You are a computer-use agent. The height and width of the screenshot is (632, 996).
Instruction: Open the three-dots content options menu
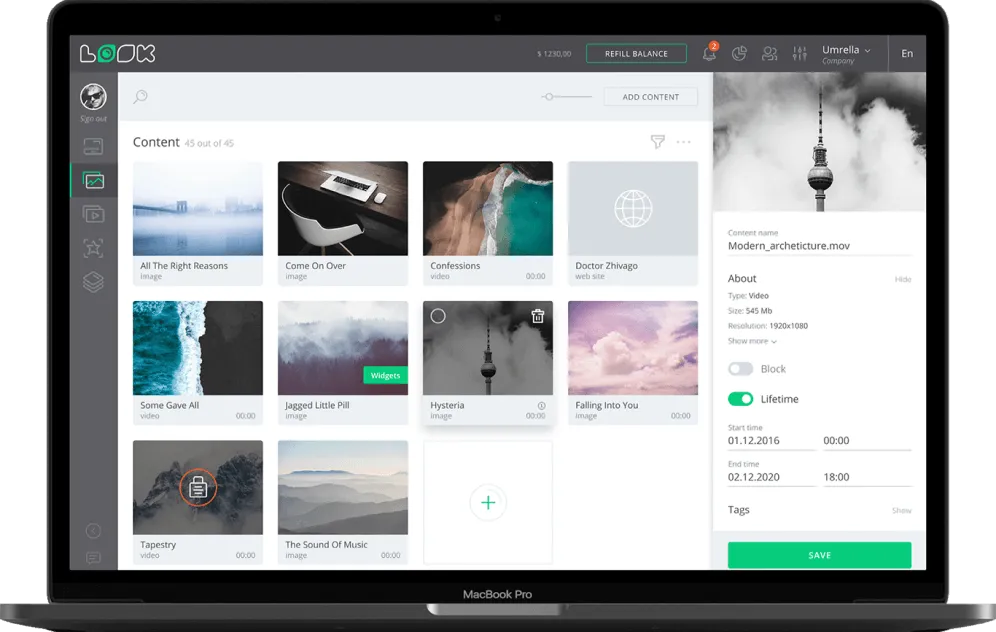tap(683, 142)
